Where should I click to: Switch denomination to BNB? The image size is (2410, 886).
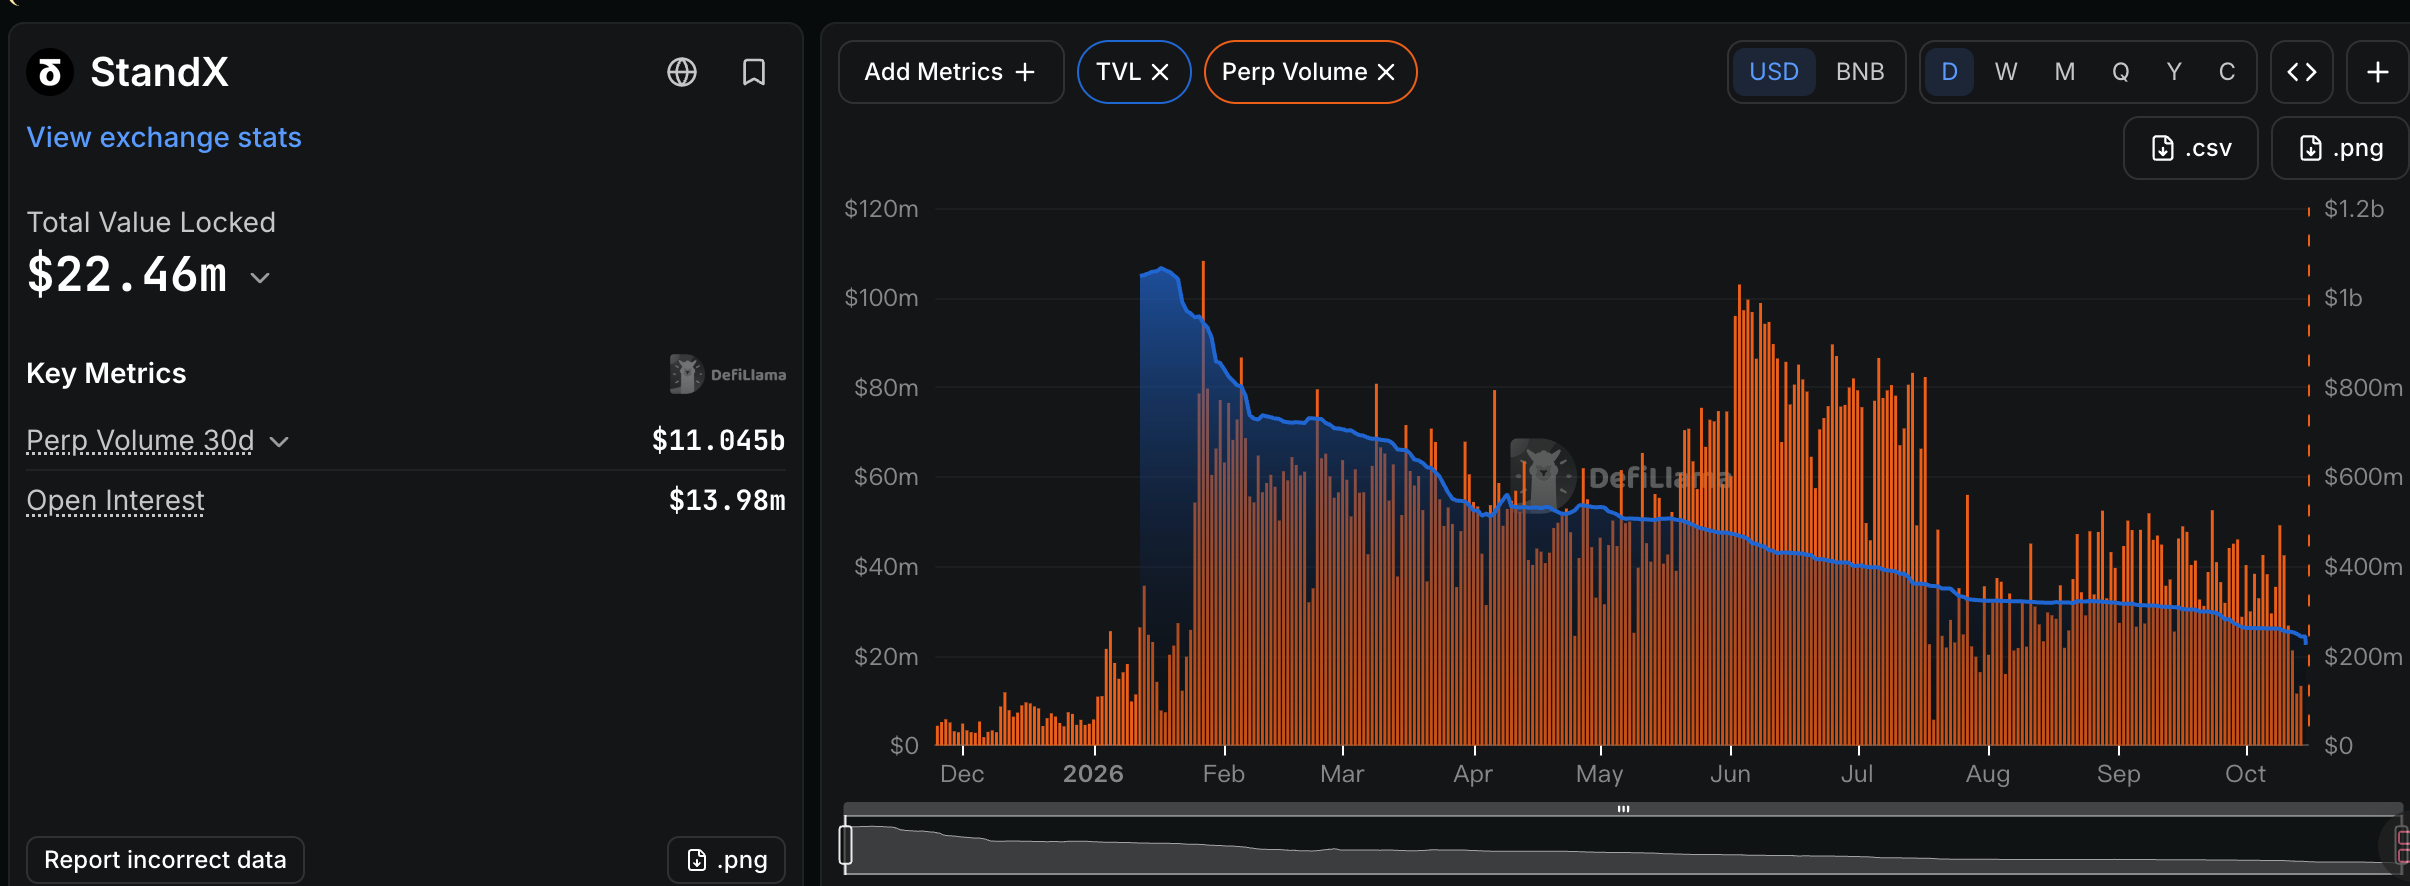(1860, 72)
